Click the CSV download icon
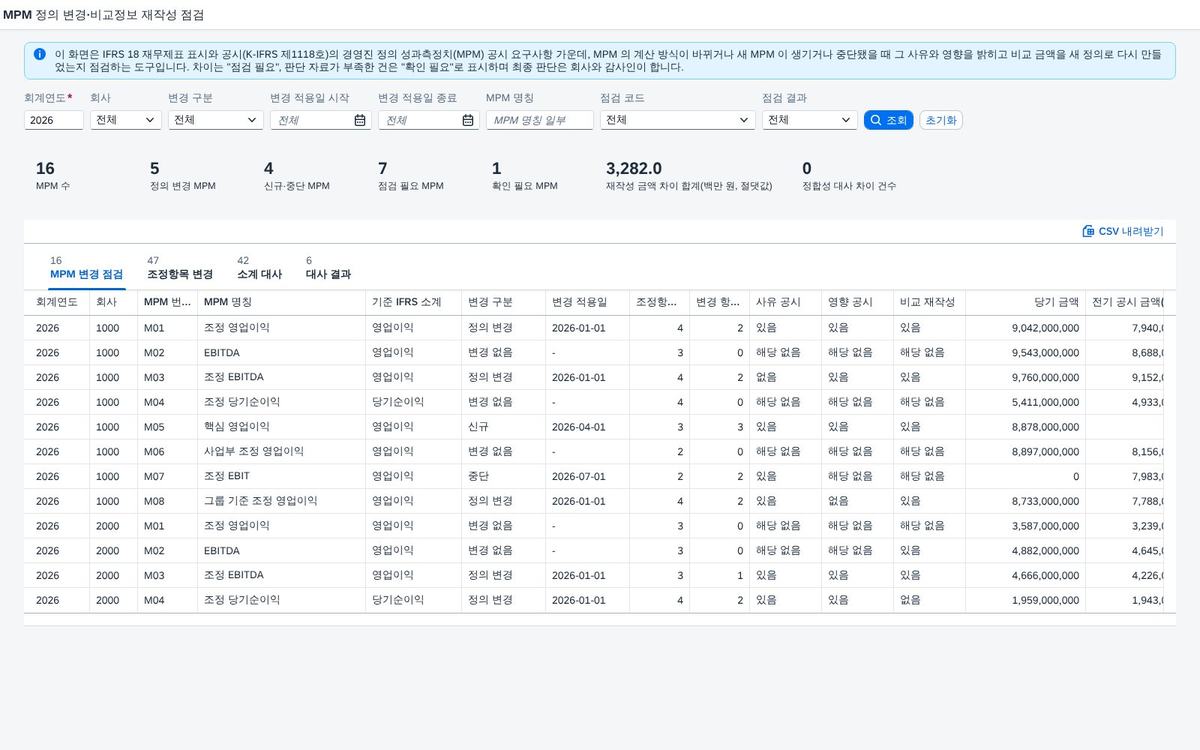The width and height of the screenshot is (1200, 750). click(1088, 231)
